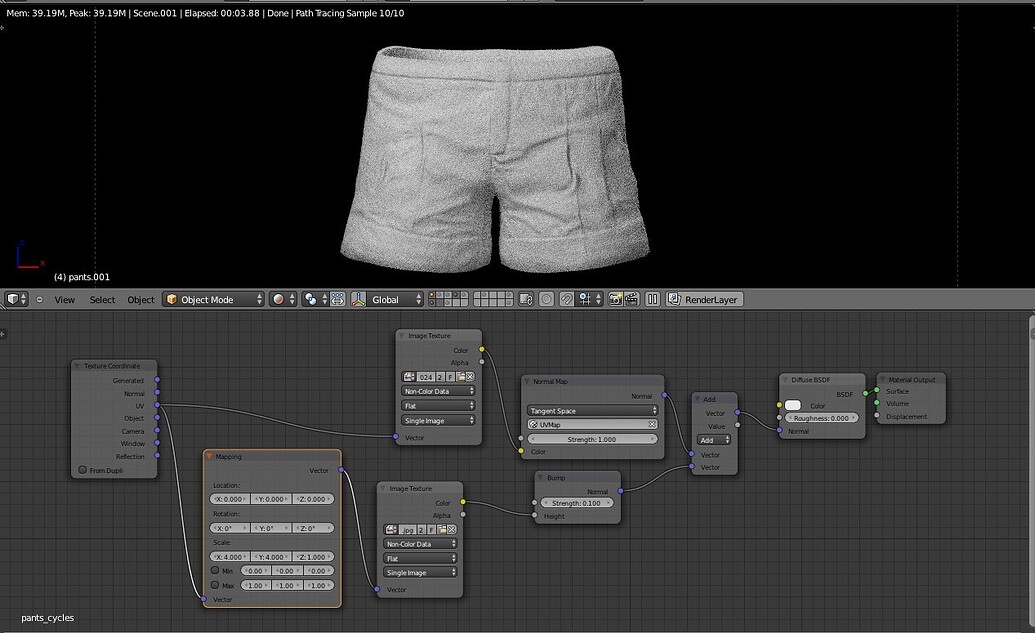Unlink the 024 image with the X icon

tap(470, 377)
